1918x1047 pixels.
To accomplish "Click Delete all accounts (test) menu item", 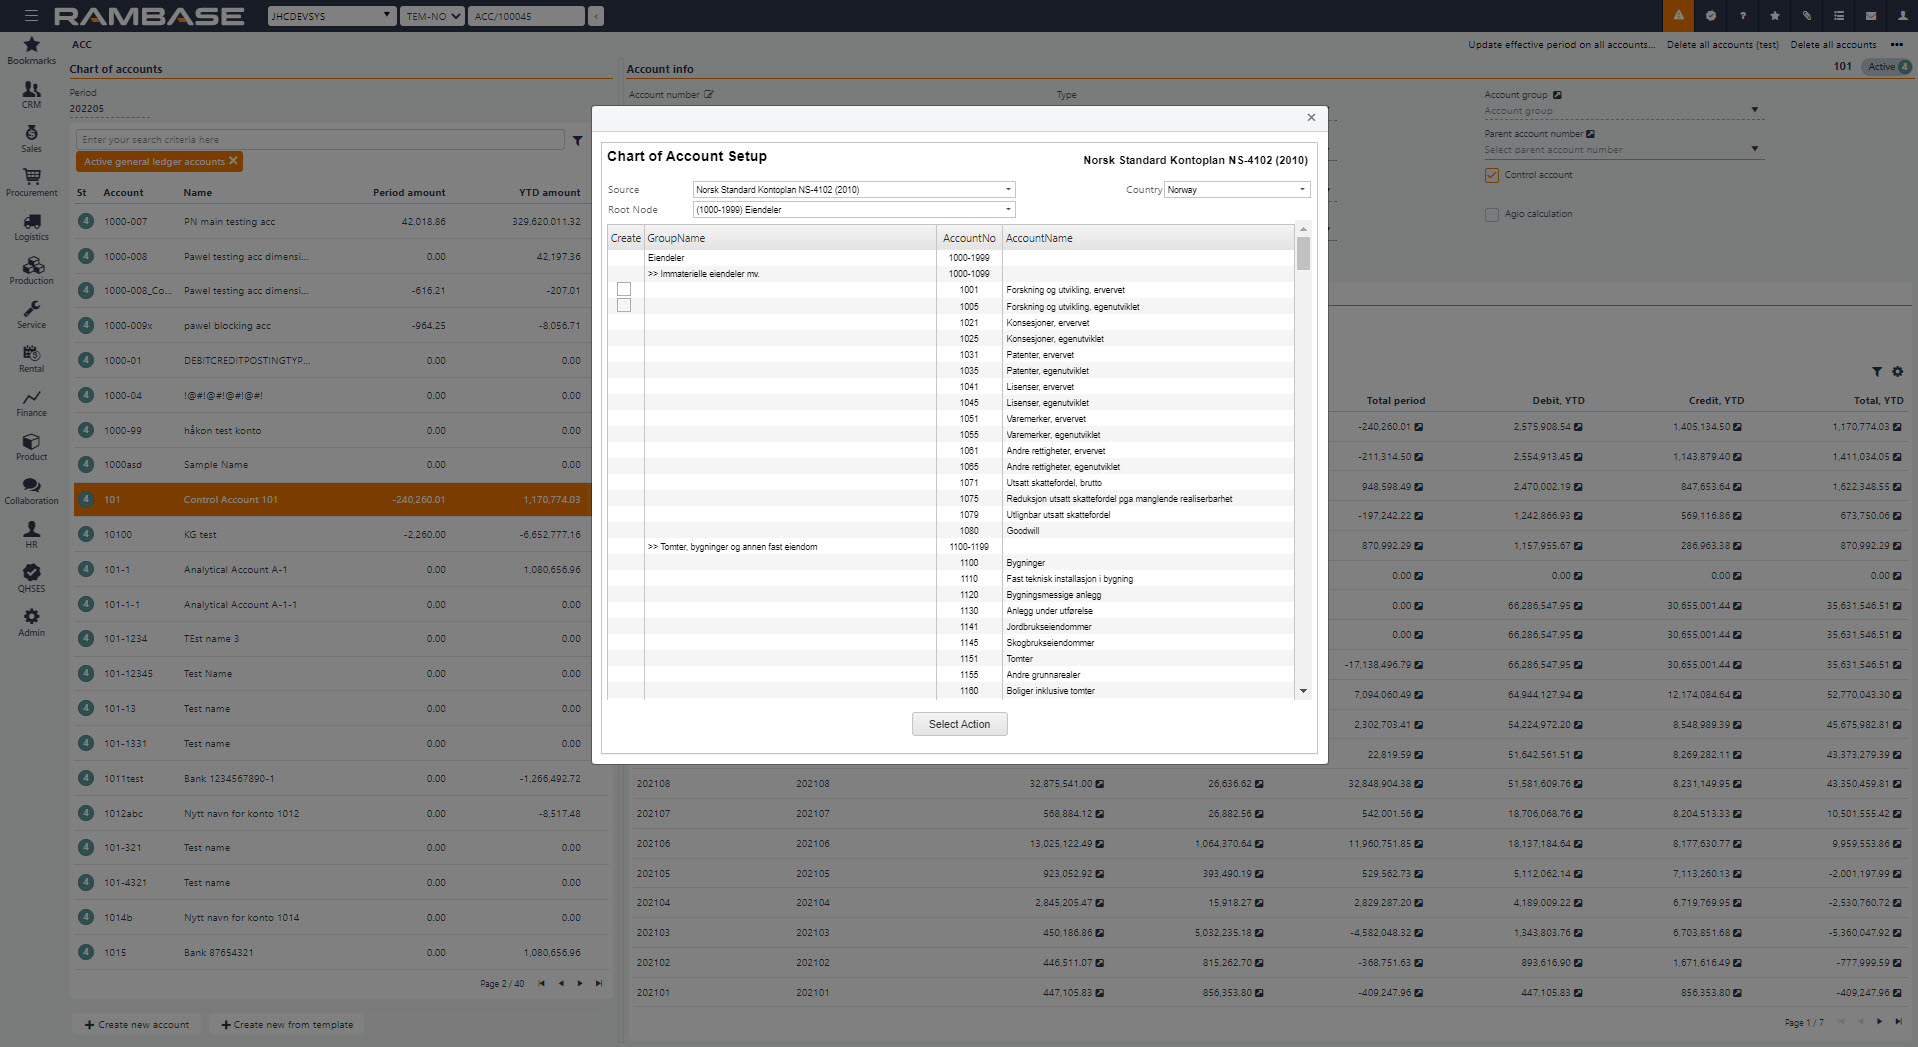I will pyautogui.click(x=1722, y=45).
